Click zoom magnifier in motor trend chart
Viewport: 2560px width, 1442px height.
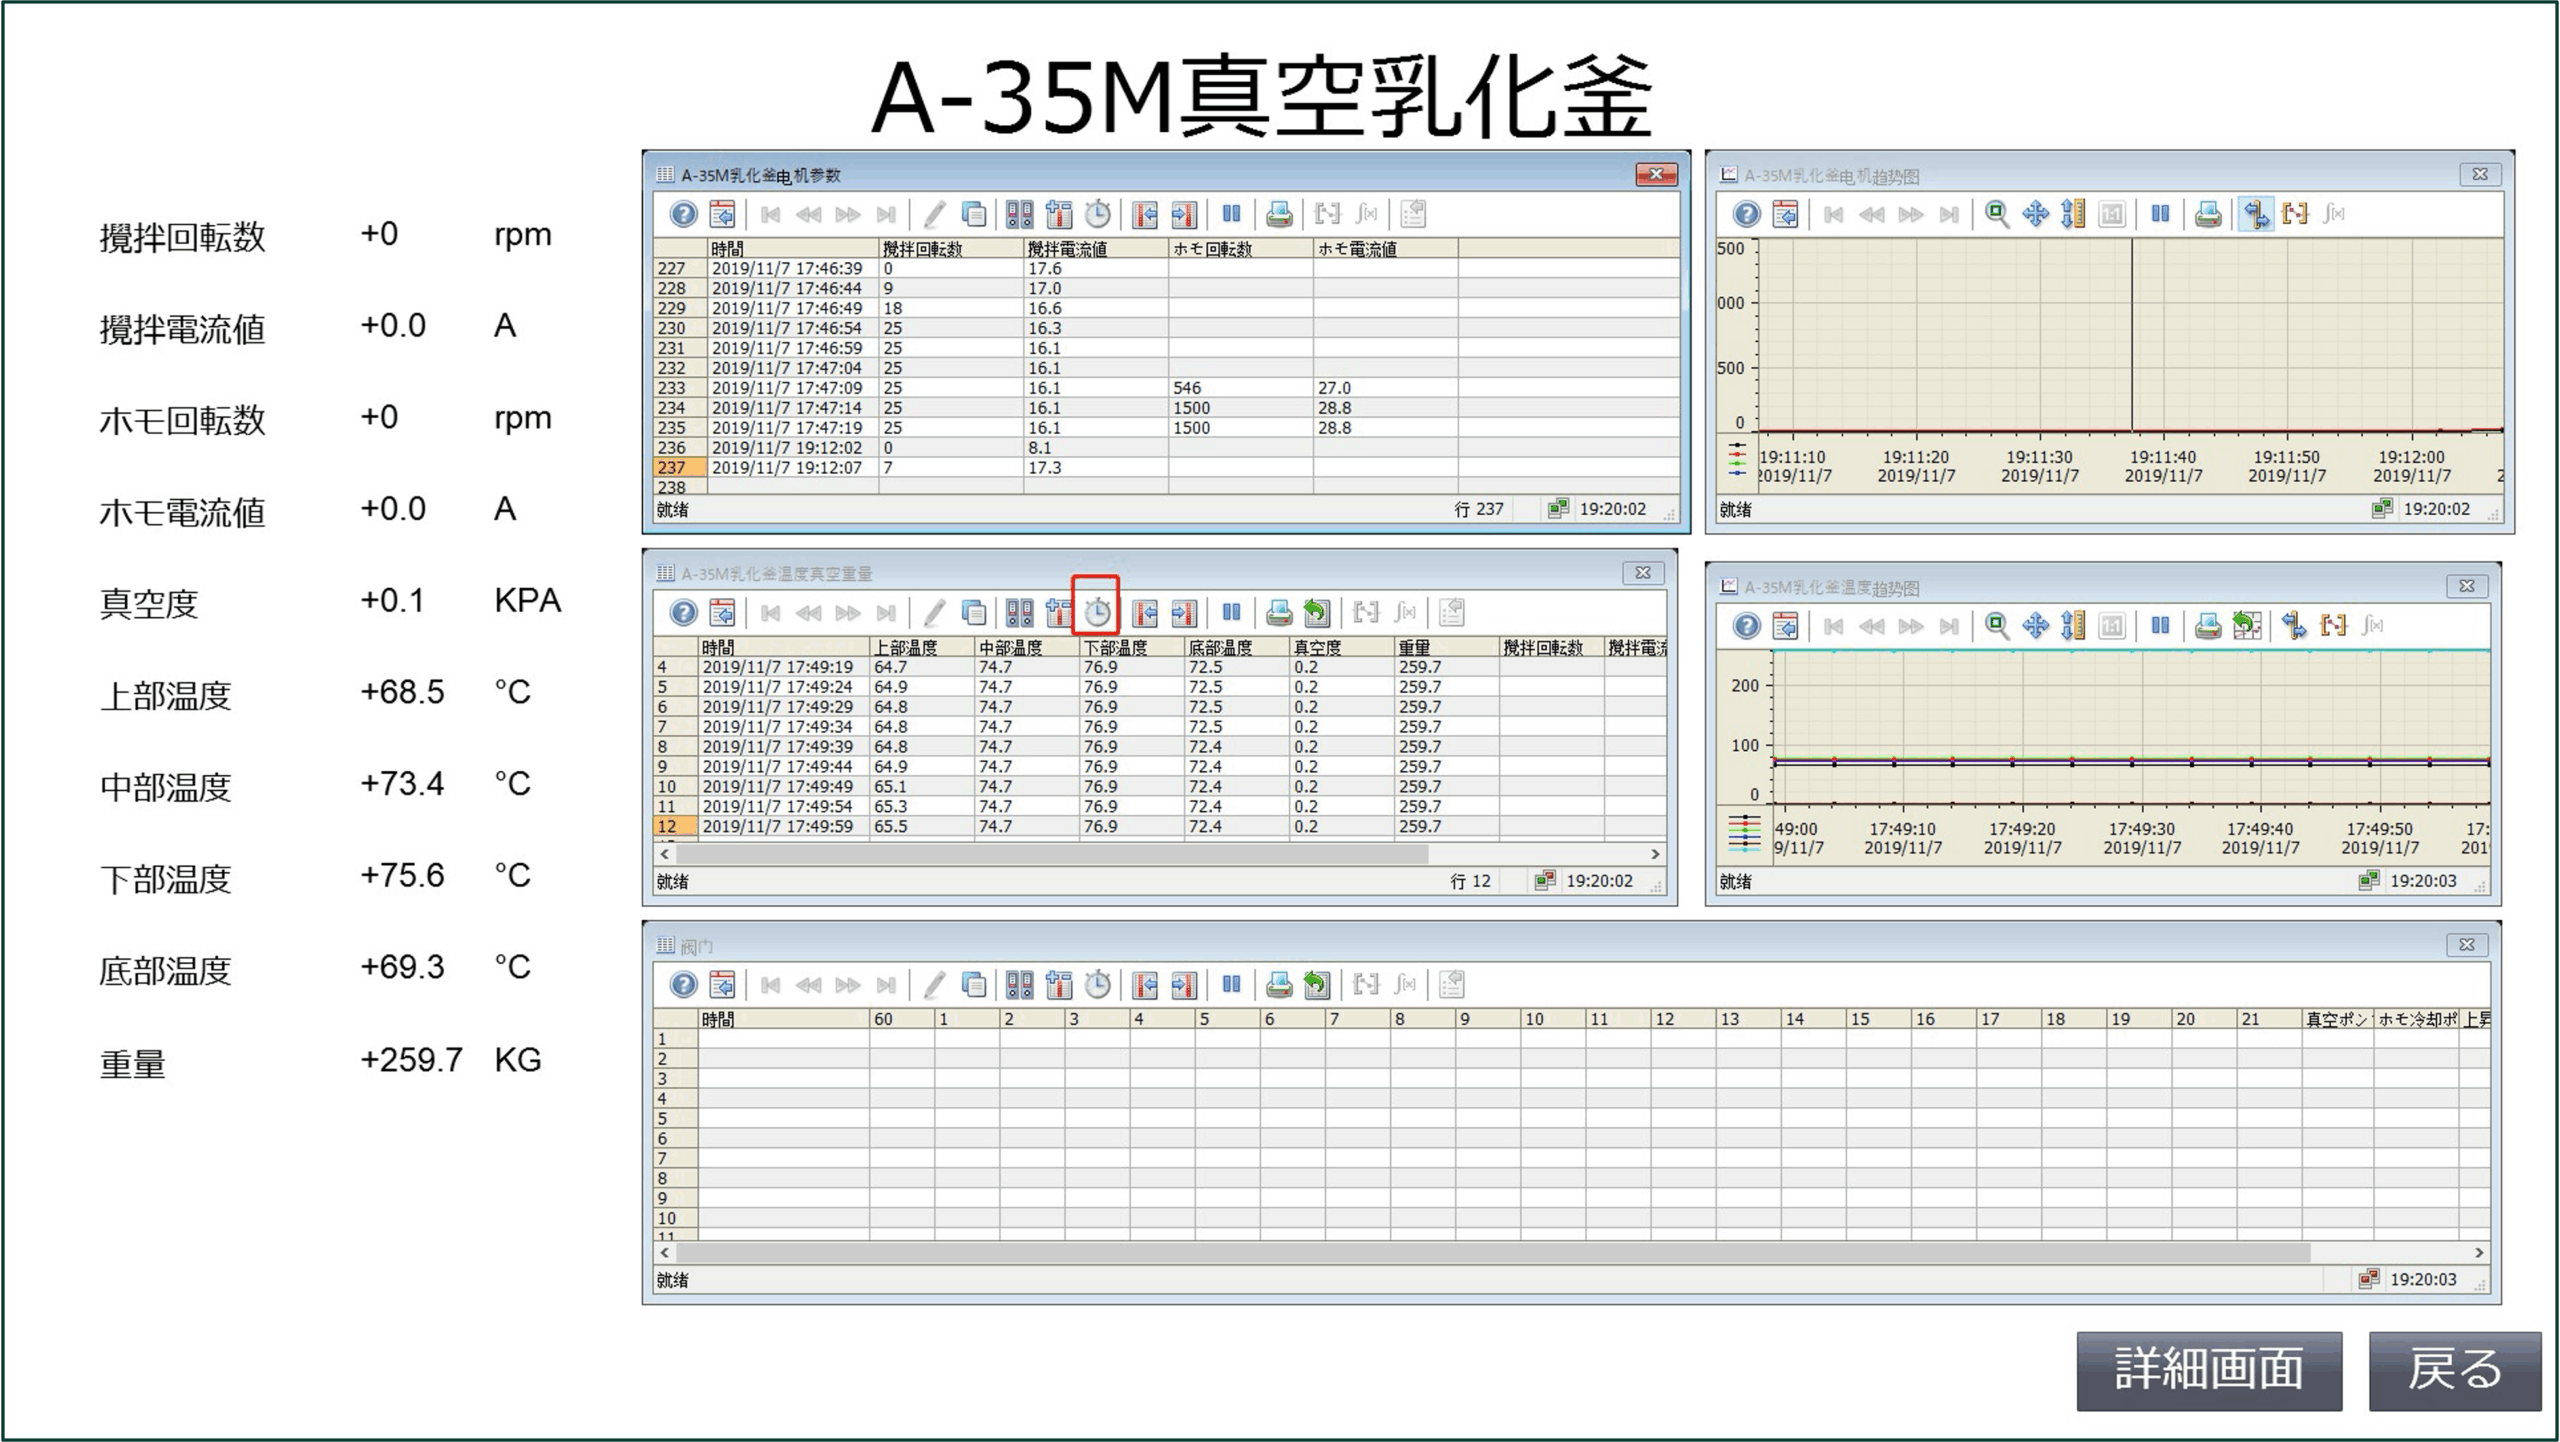(1996, 214)
